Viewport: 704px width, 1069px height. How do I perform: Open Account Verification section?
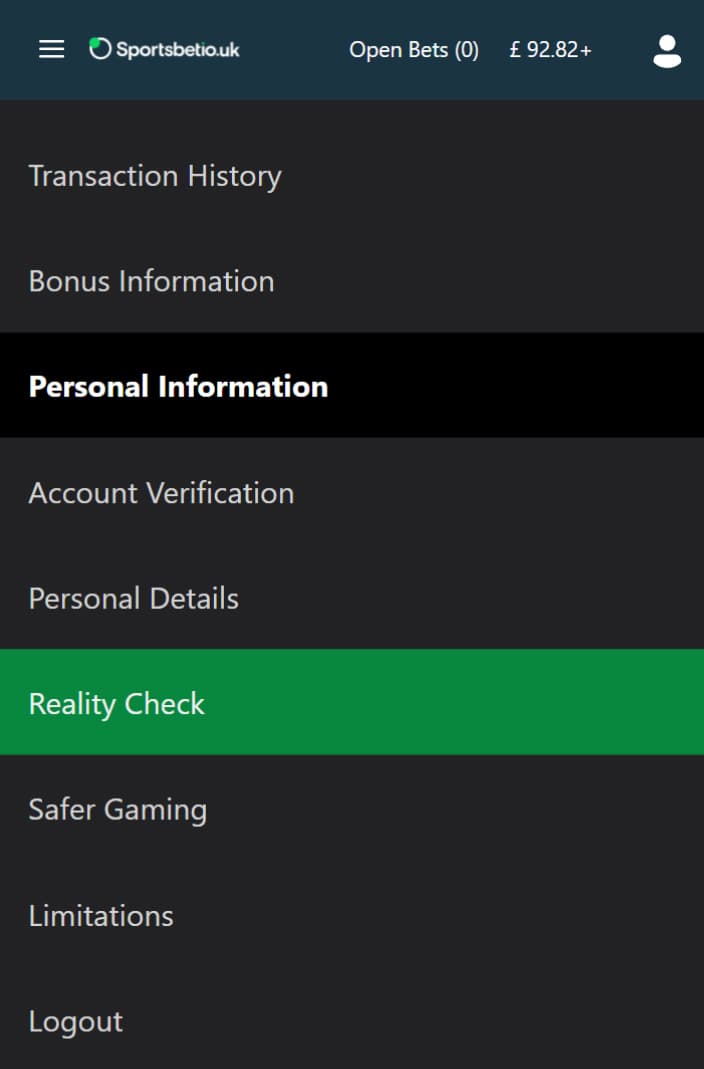tap(162, 493)
